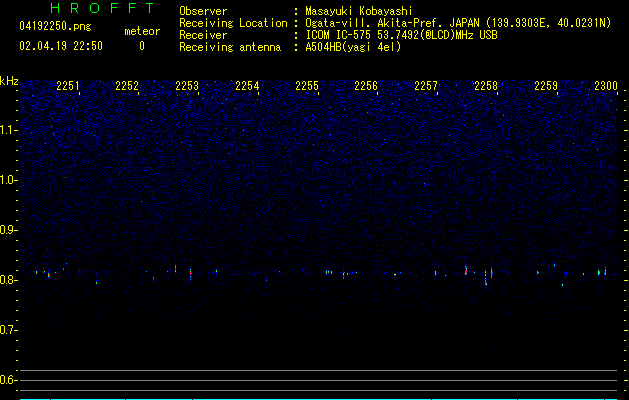Click the 2259 time axis marker
This screenshot has height=400, width=629.
point(546,86)
